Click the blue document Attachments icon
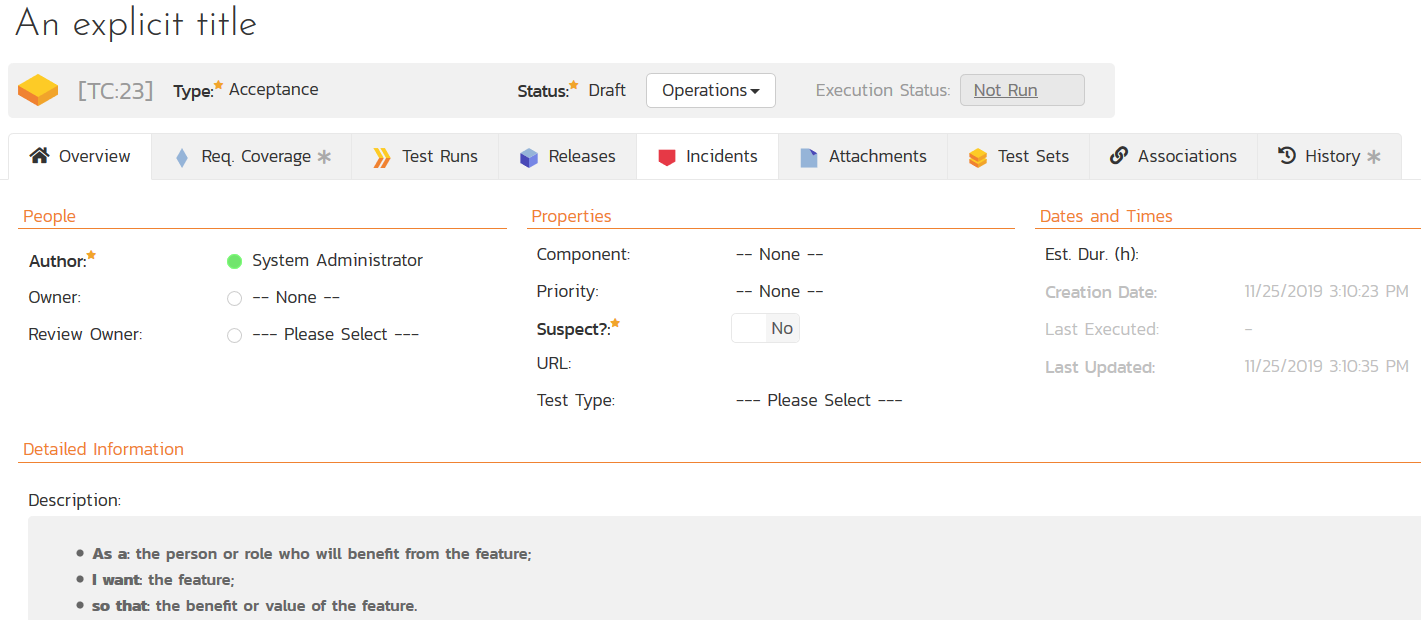Image resolution: width=1421 pixels, height=620 pixels. pyautogui.click(x=809, y=157)
